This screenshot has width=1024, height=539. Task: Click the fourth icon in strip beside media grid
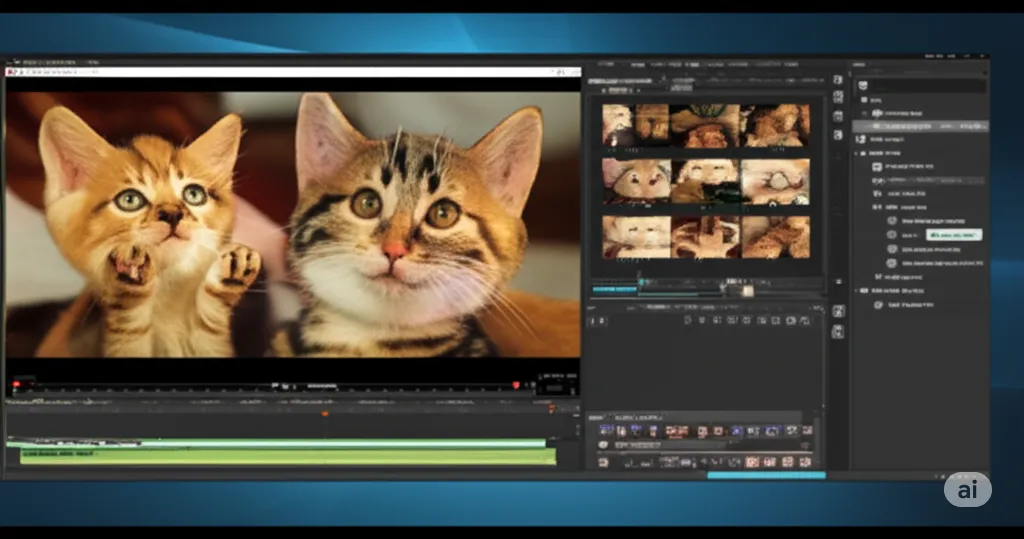838,135
